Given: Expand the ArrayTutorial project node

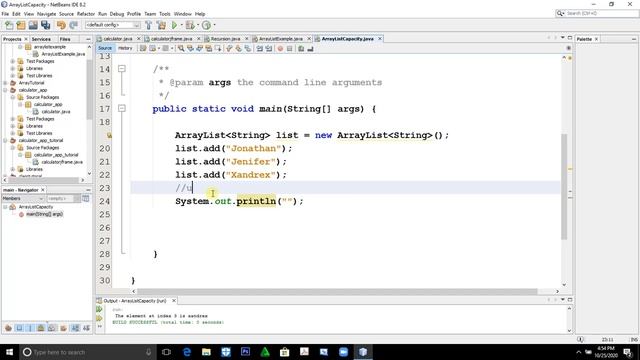Looking at the screenshot, I should pyautogui.click(x=6, y=83).
